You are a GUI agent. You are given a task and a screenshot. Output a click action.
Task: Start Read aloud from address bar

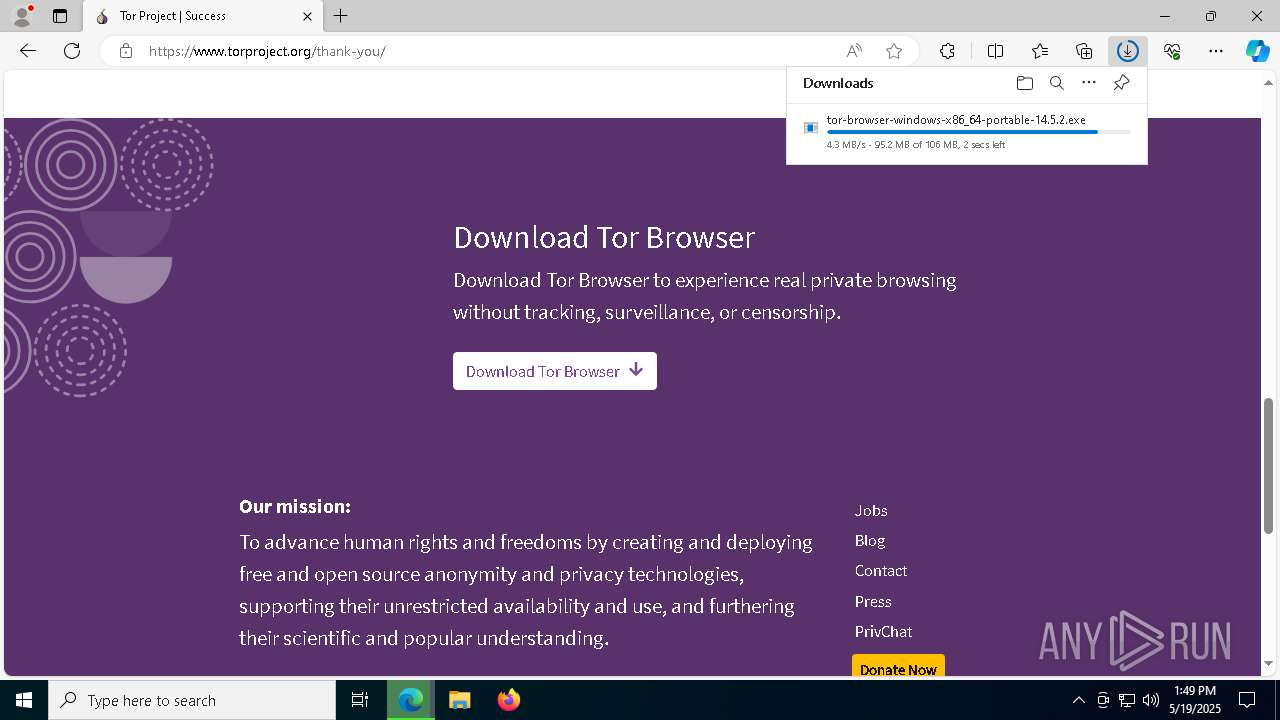tap(854, 51)
